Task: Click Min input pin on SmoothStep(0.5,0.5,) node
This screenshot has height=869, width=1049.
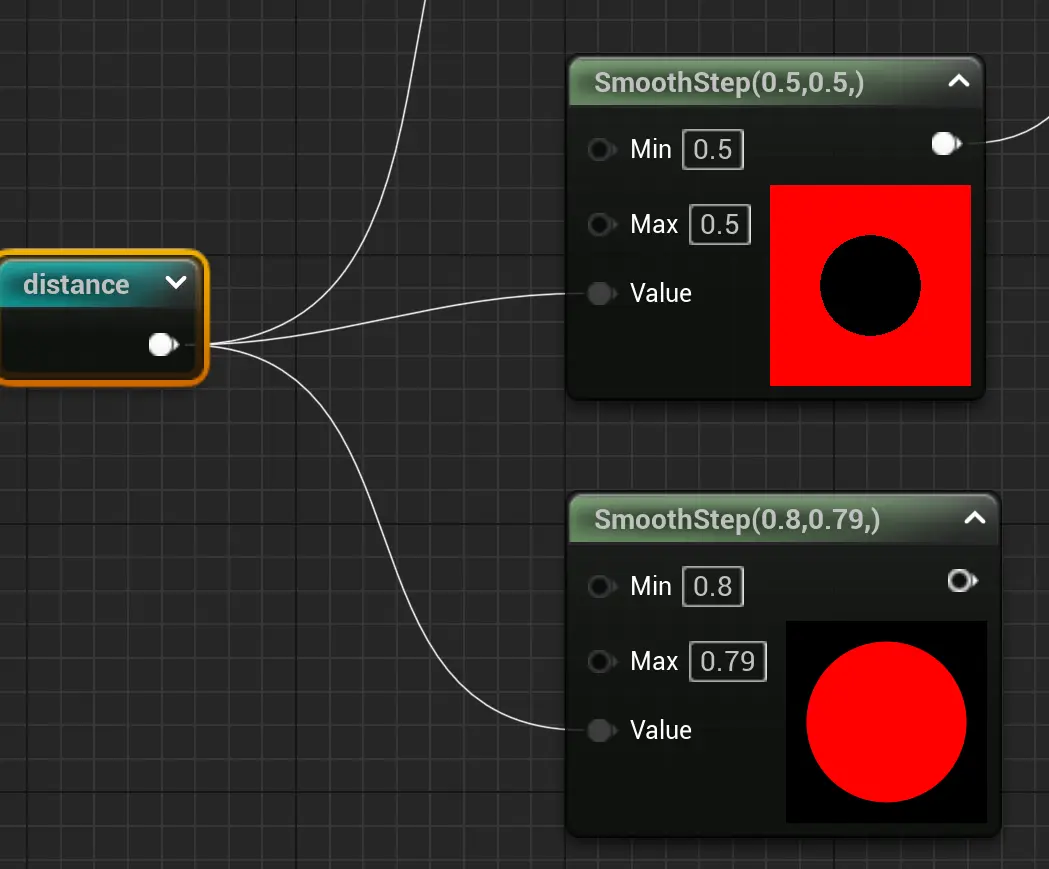Action: 600,150
